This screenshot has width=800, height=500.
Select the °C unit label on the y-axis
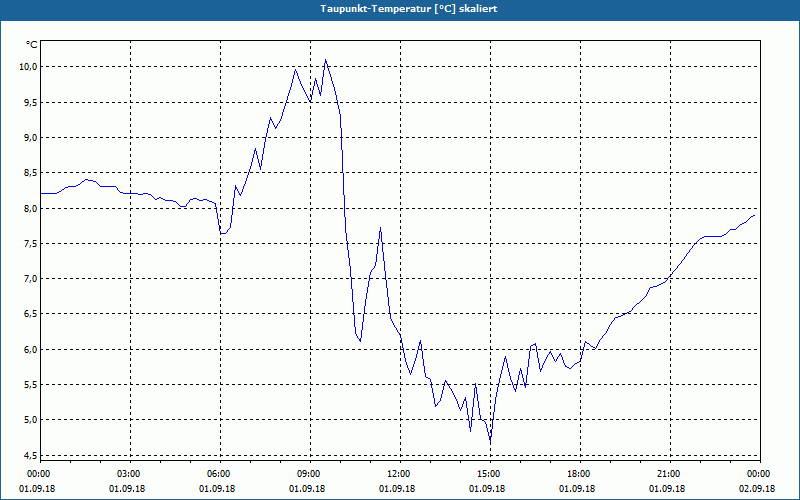32,45
